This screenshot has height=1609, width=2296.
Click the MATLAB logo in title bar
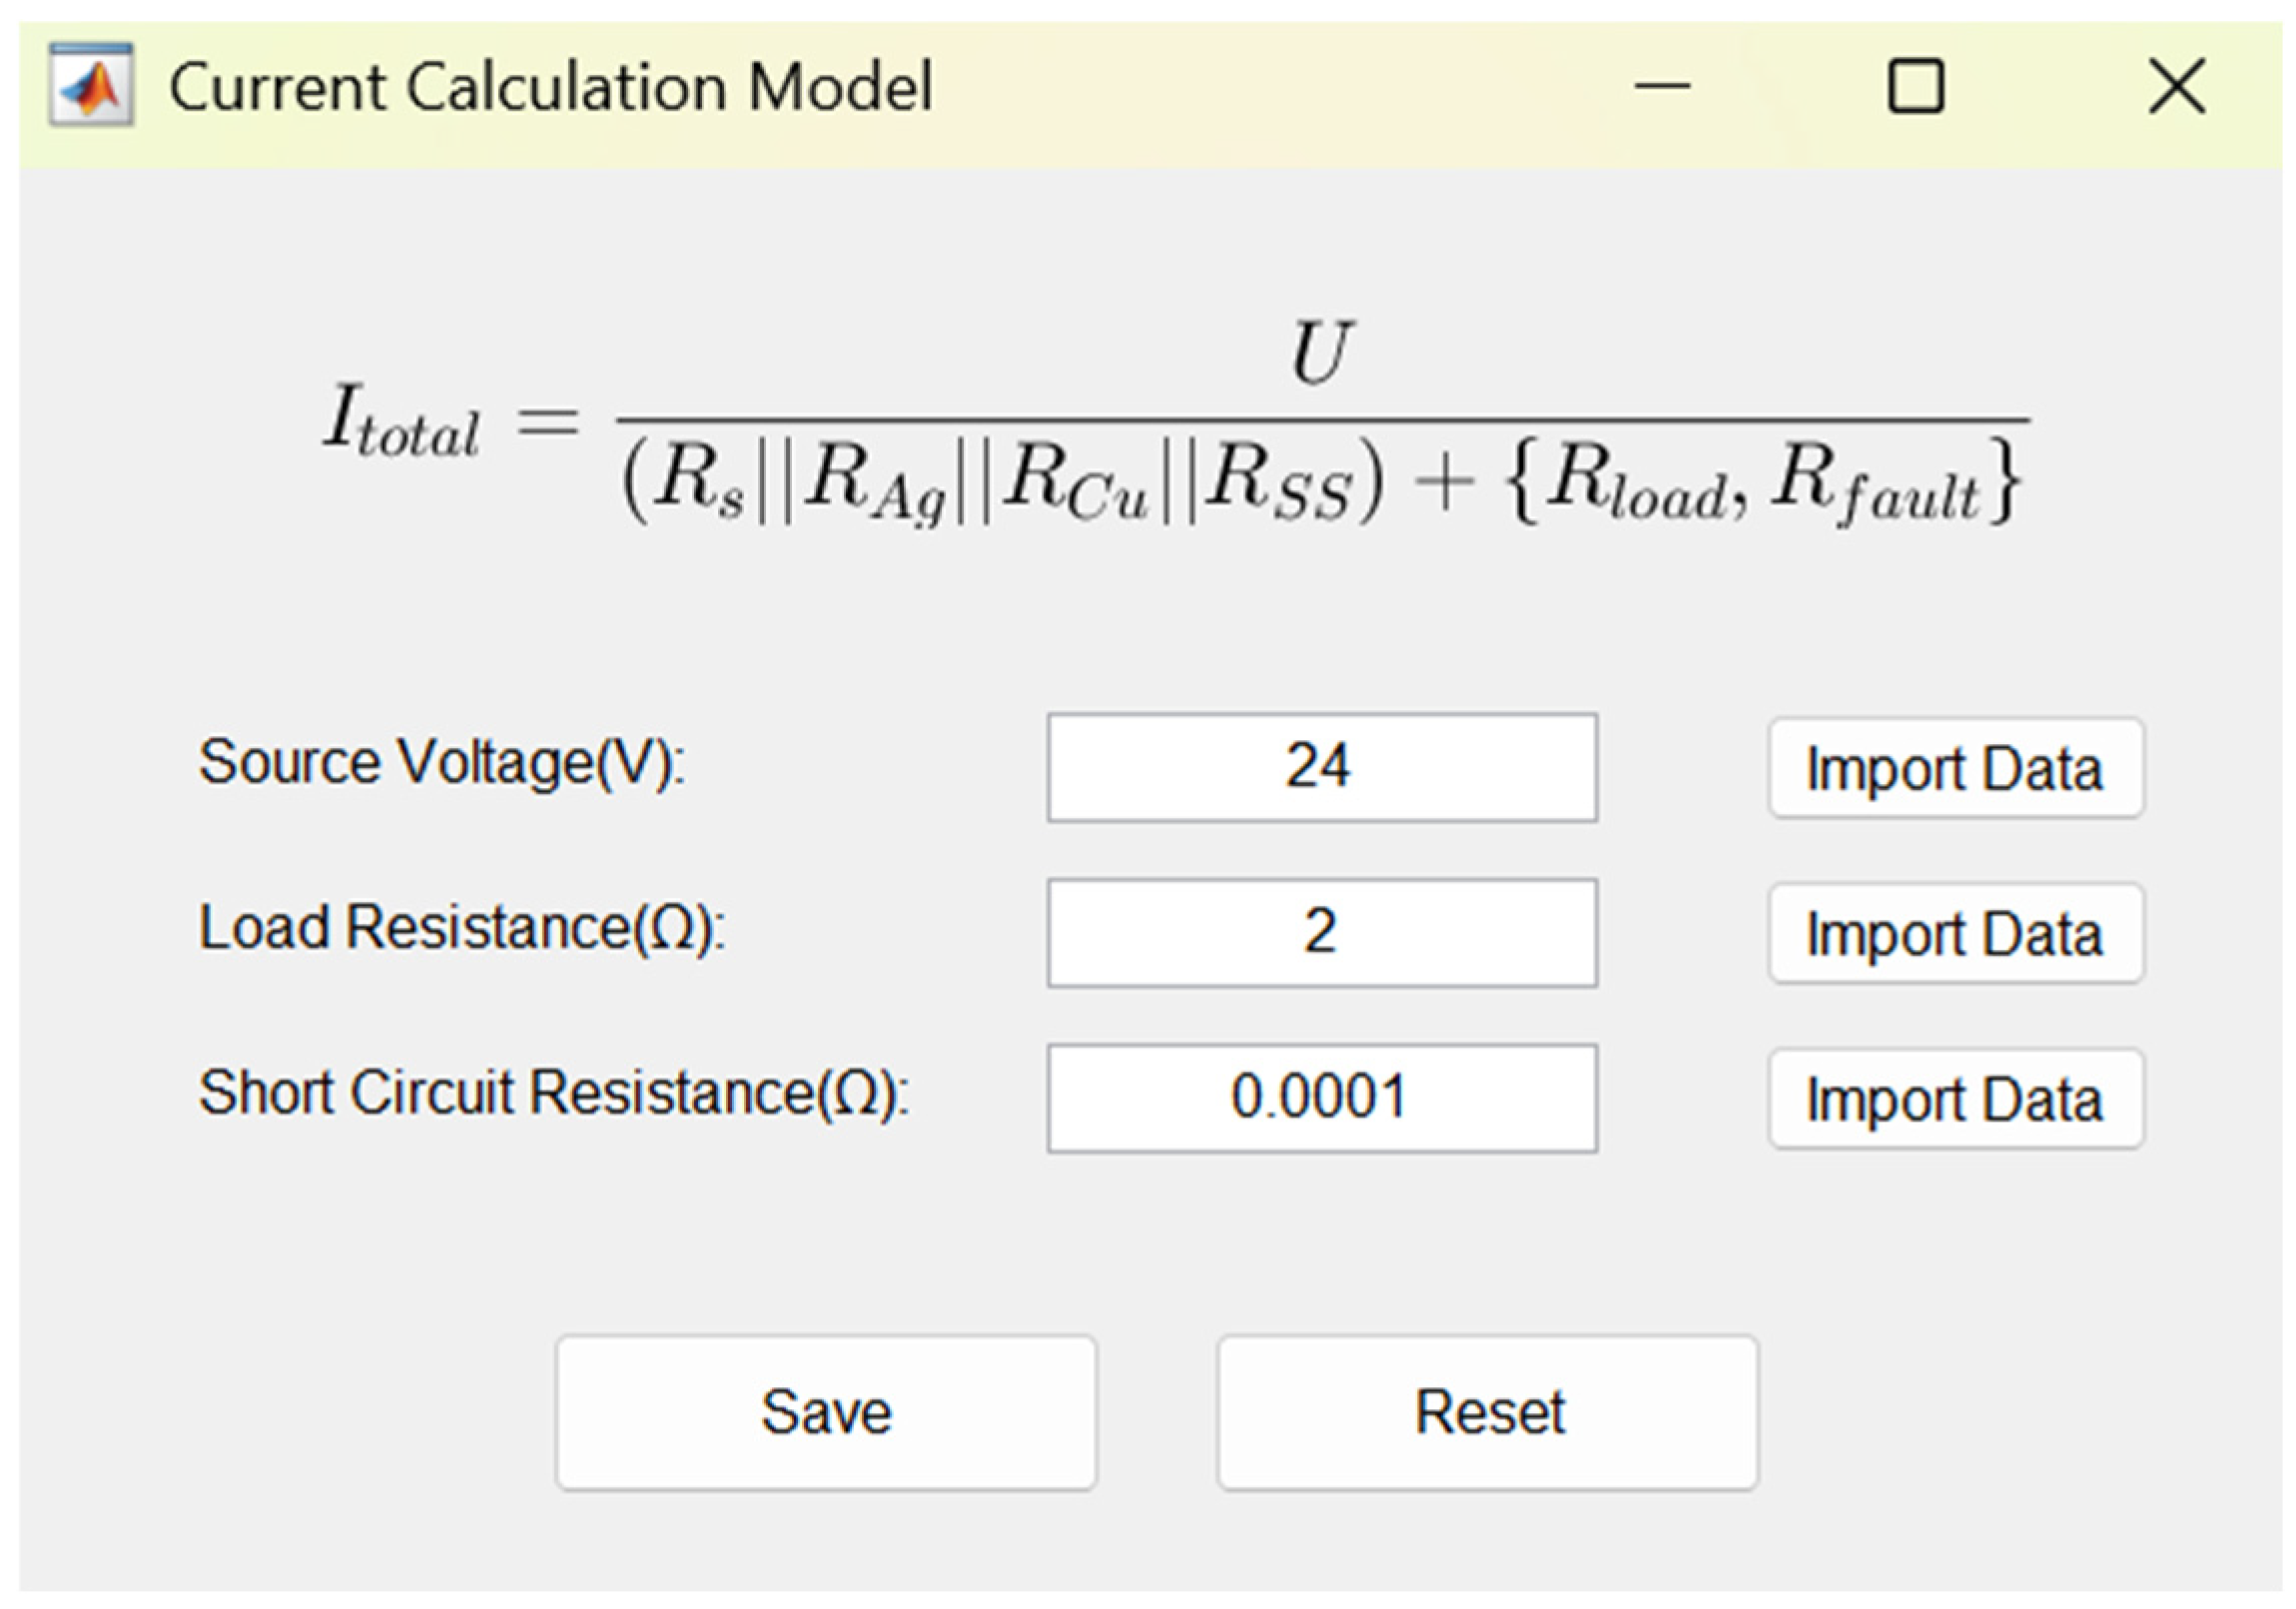click(x=91, y=85)
